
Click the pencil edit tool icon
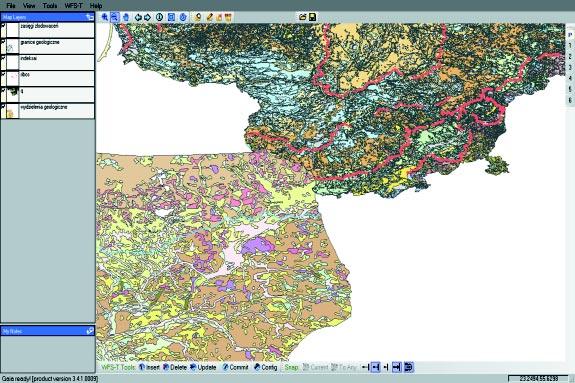(x=209, y=17)
